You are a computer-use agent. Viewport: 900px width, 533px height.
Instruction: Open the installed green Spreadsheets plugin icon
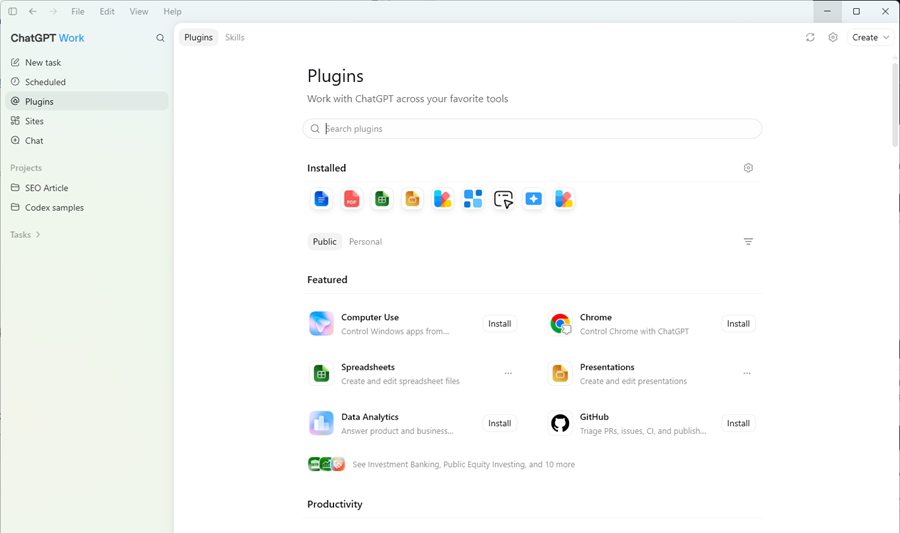point(382,199)
